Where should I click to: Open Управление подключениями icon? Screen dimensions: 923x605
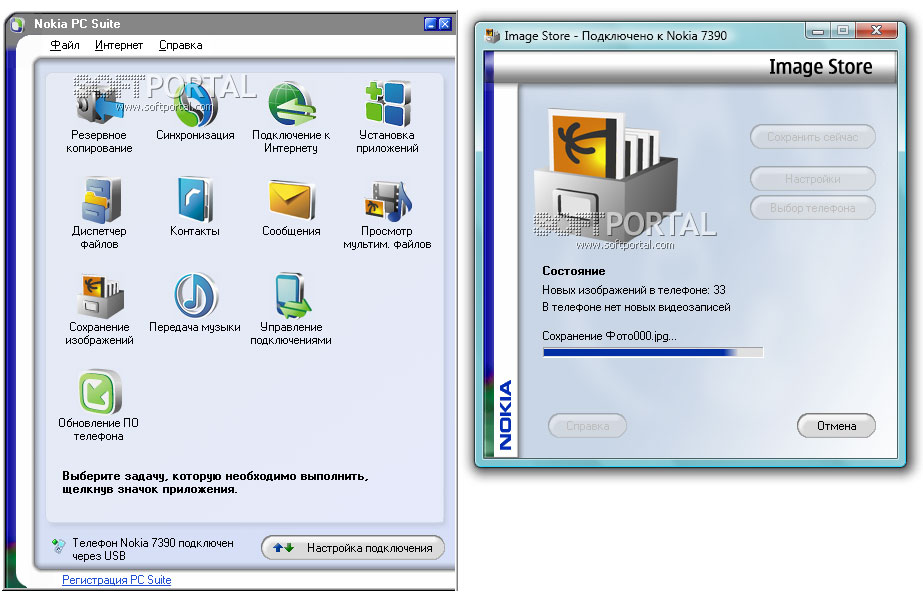[x=291, y=296]
